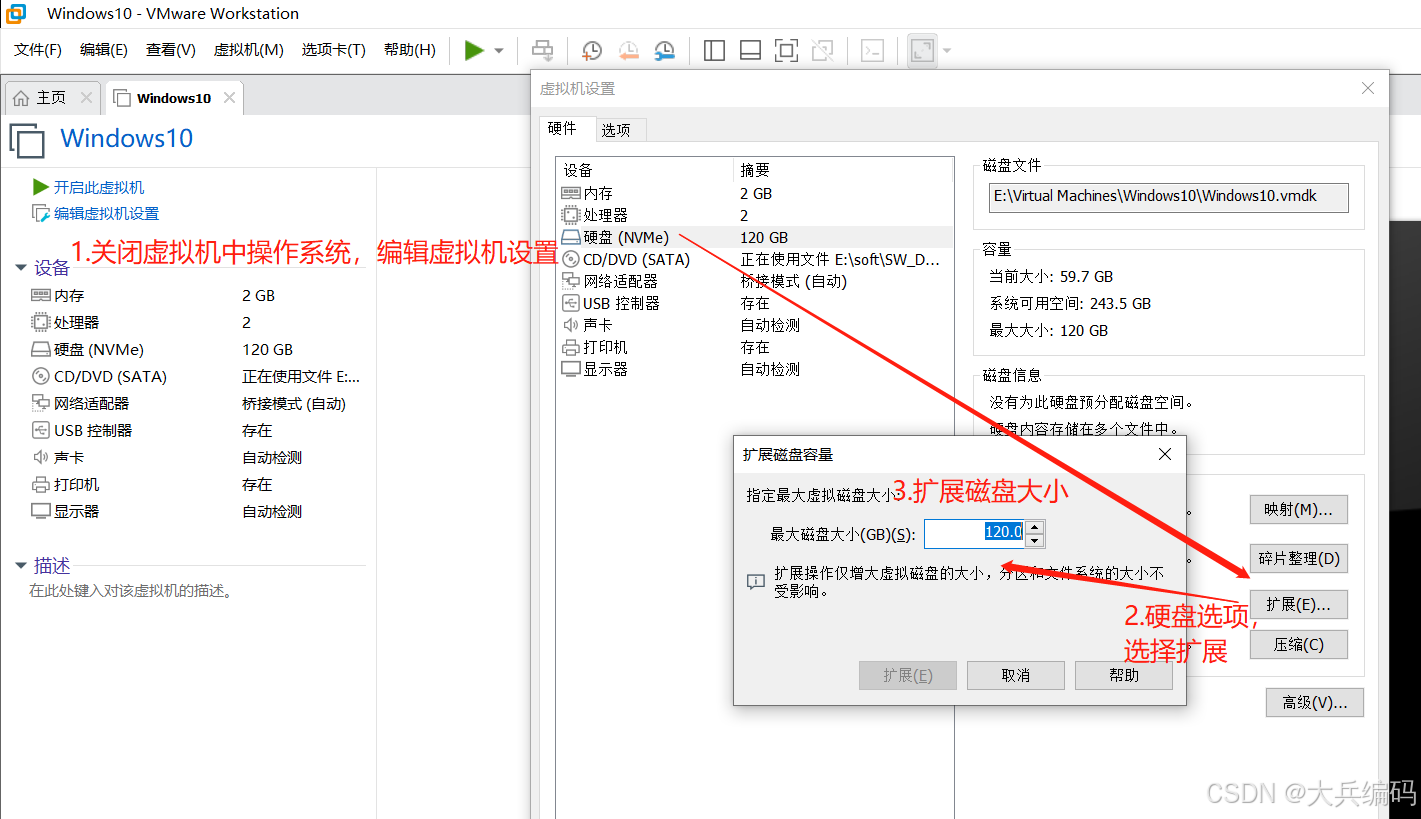The image size is (1421, 819).
Task: Open the stretch mode dropdown arrow
Action: tap(947, 50)
